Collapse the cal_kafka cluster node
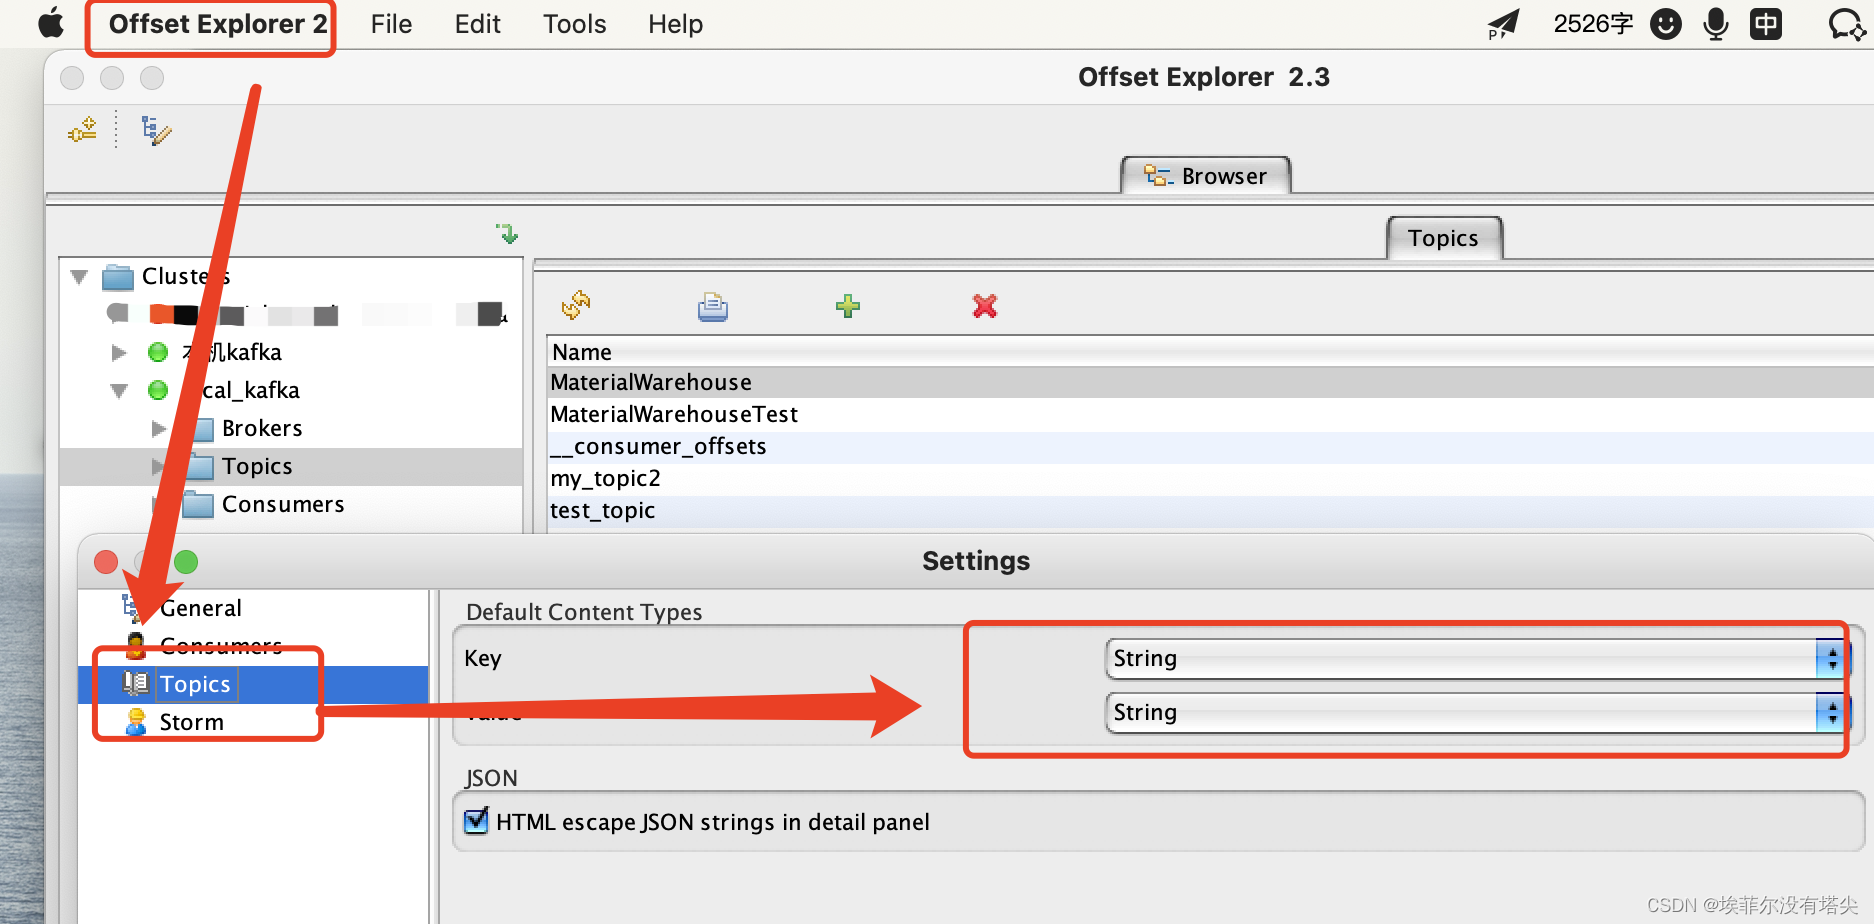Screen dimensions: 1874x924 119,391
